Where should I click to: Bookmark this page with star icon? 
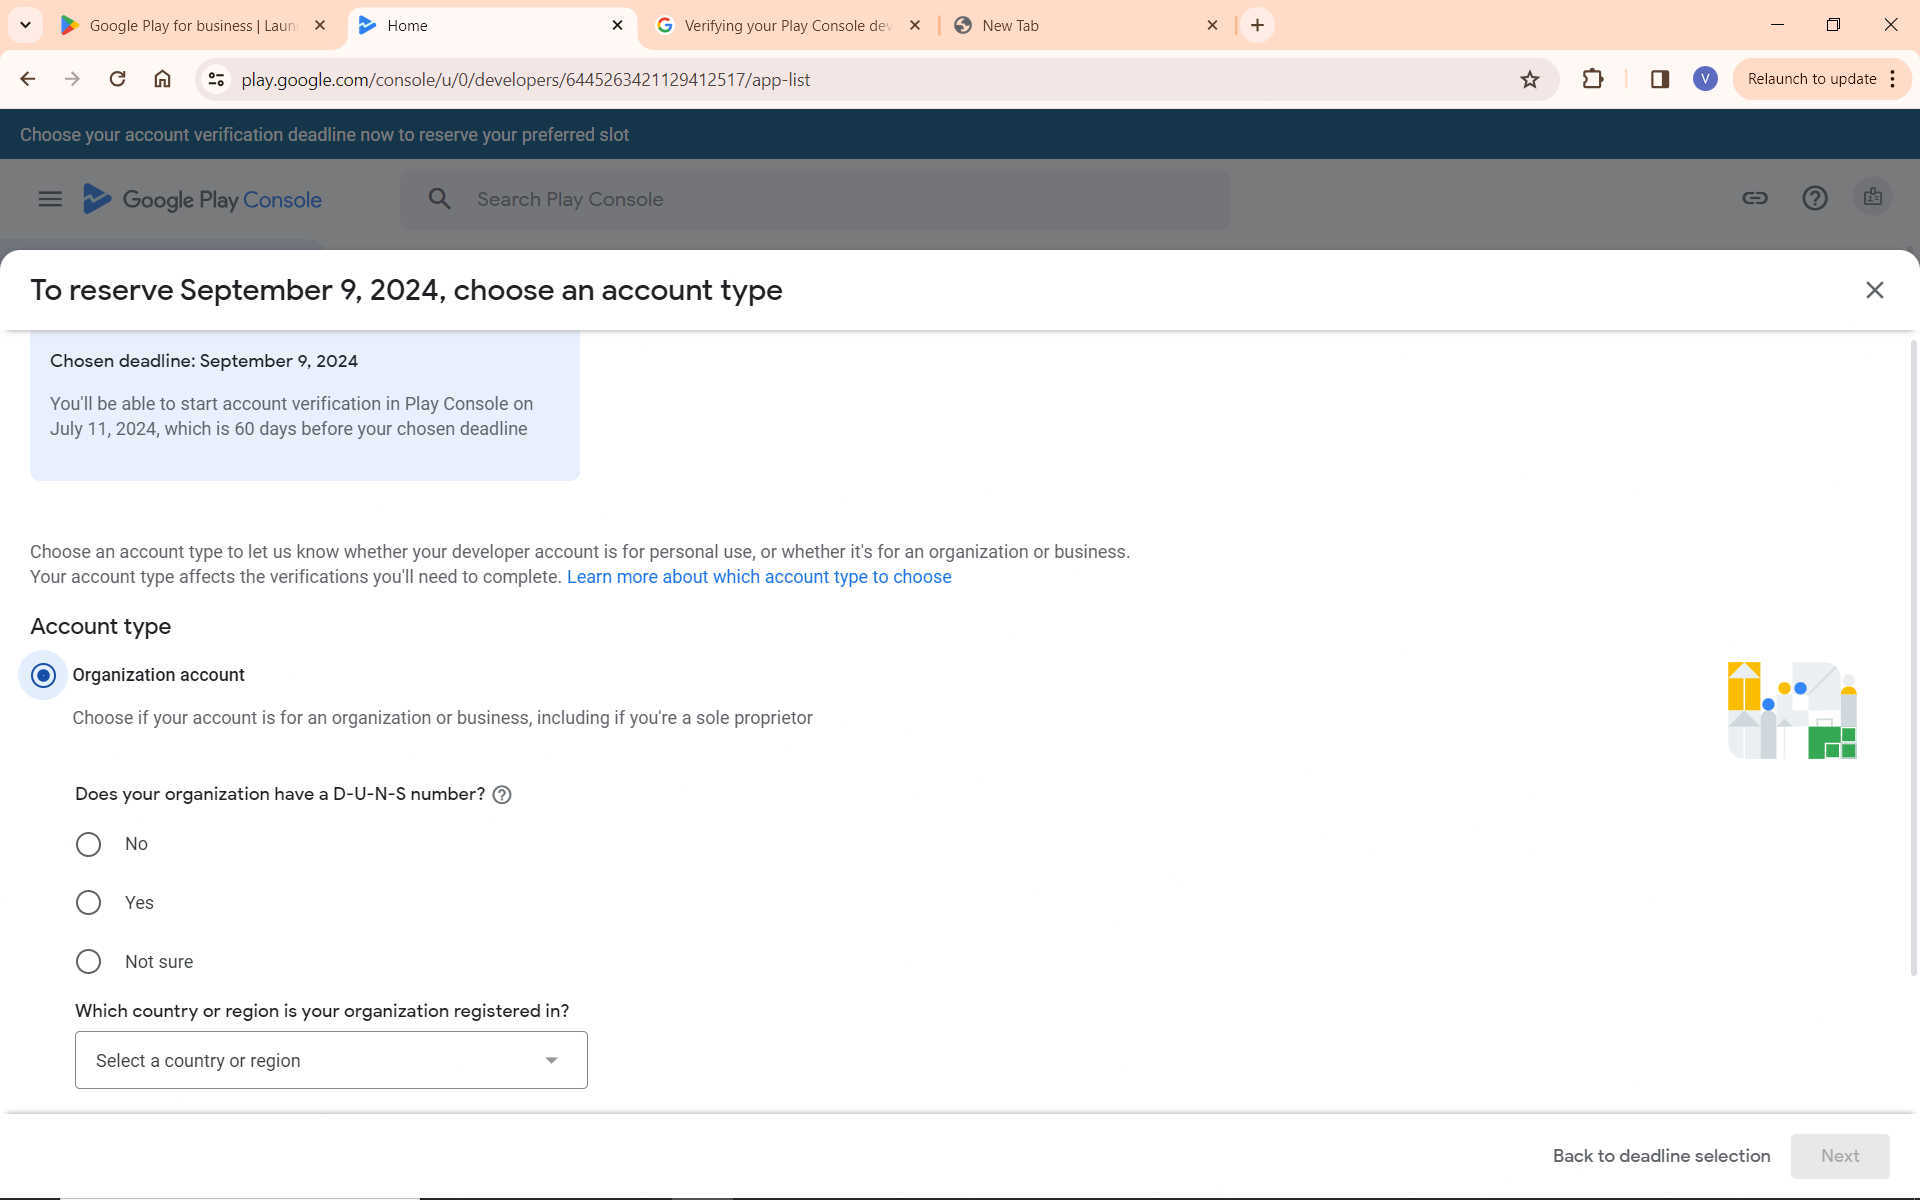click(1529, 80)
